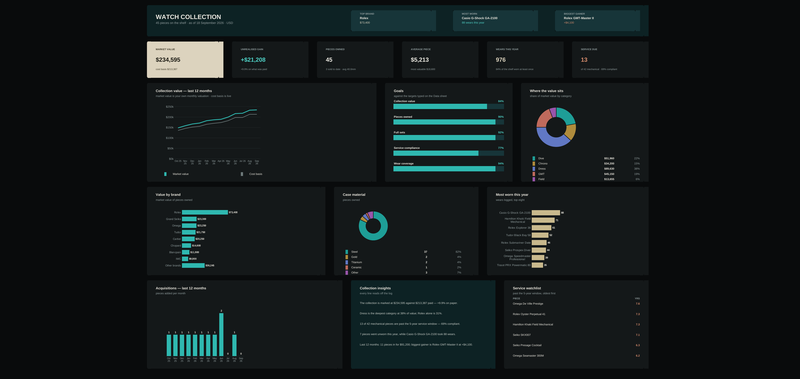Viewport: 800px width, 379px height.
Task: Click the Field category legend swatch
Action: [534, 179]
